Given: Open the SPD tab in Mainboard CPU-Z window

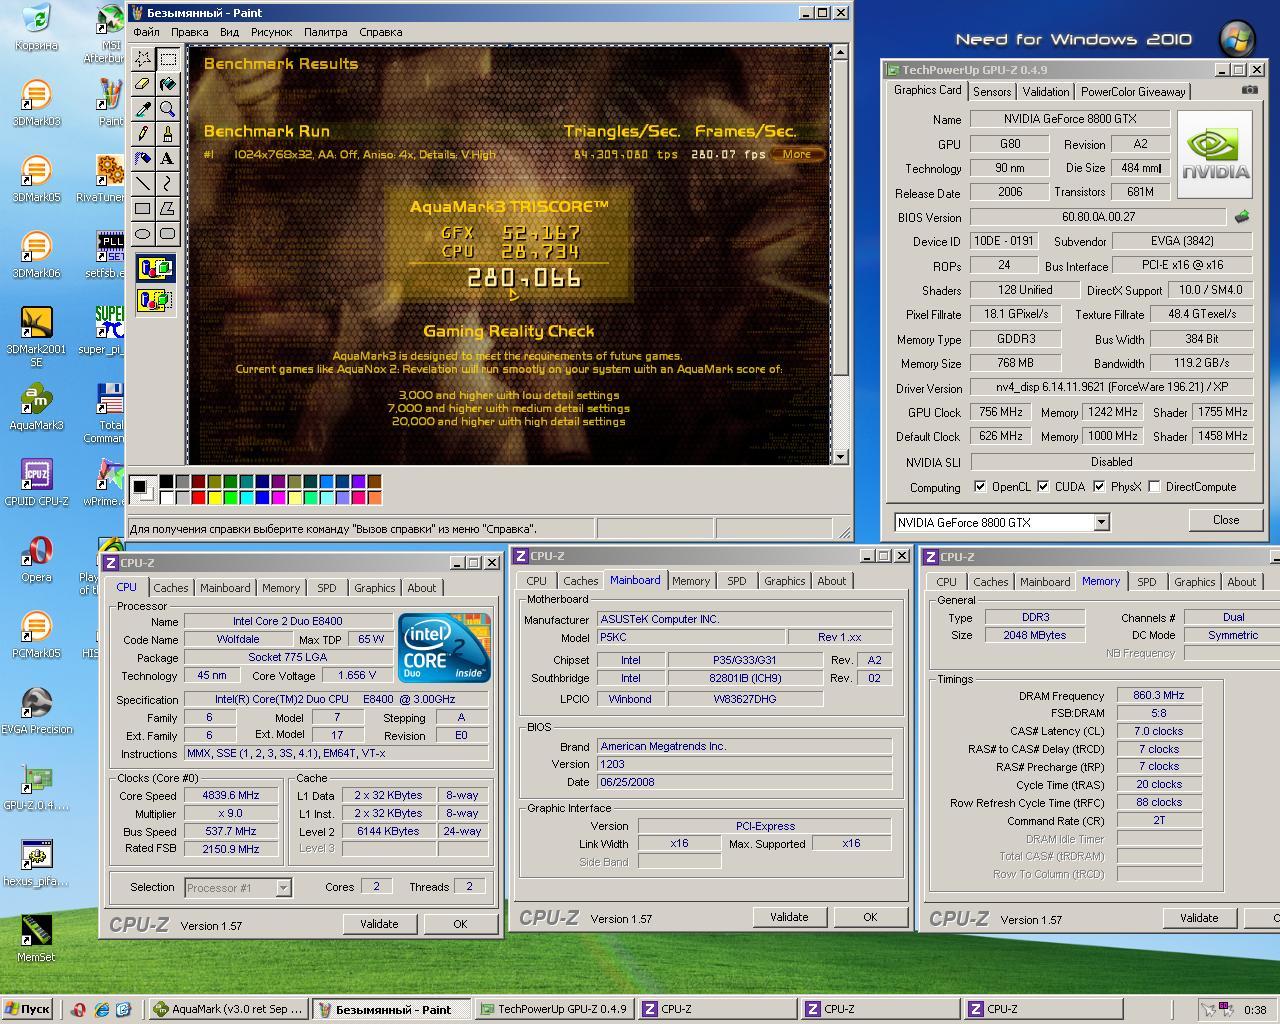Looking at the screenshot, I should tap(737, 581).
